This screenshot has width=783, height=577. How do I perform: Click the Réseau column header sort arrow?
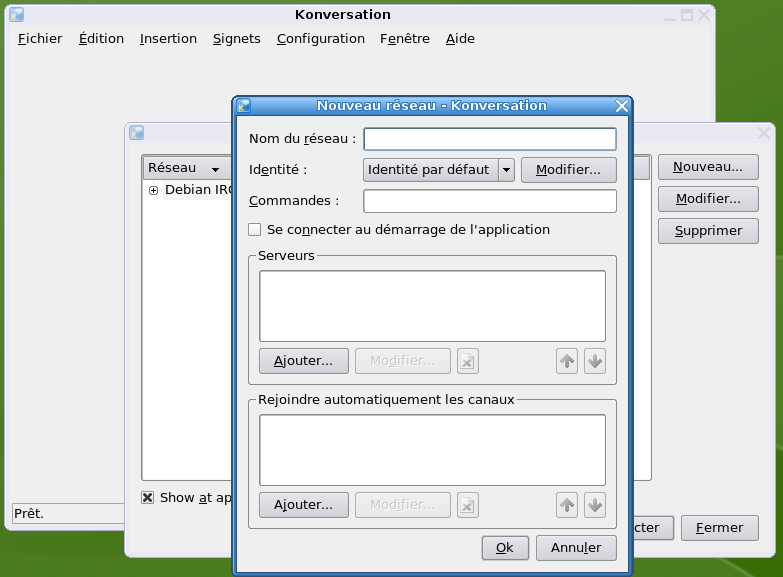(215, 169)
